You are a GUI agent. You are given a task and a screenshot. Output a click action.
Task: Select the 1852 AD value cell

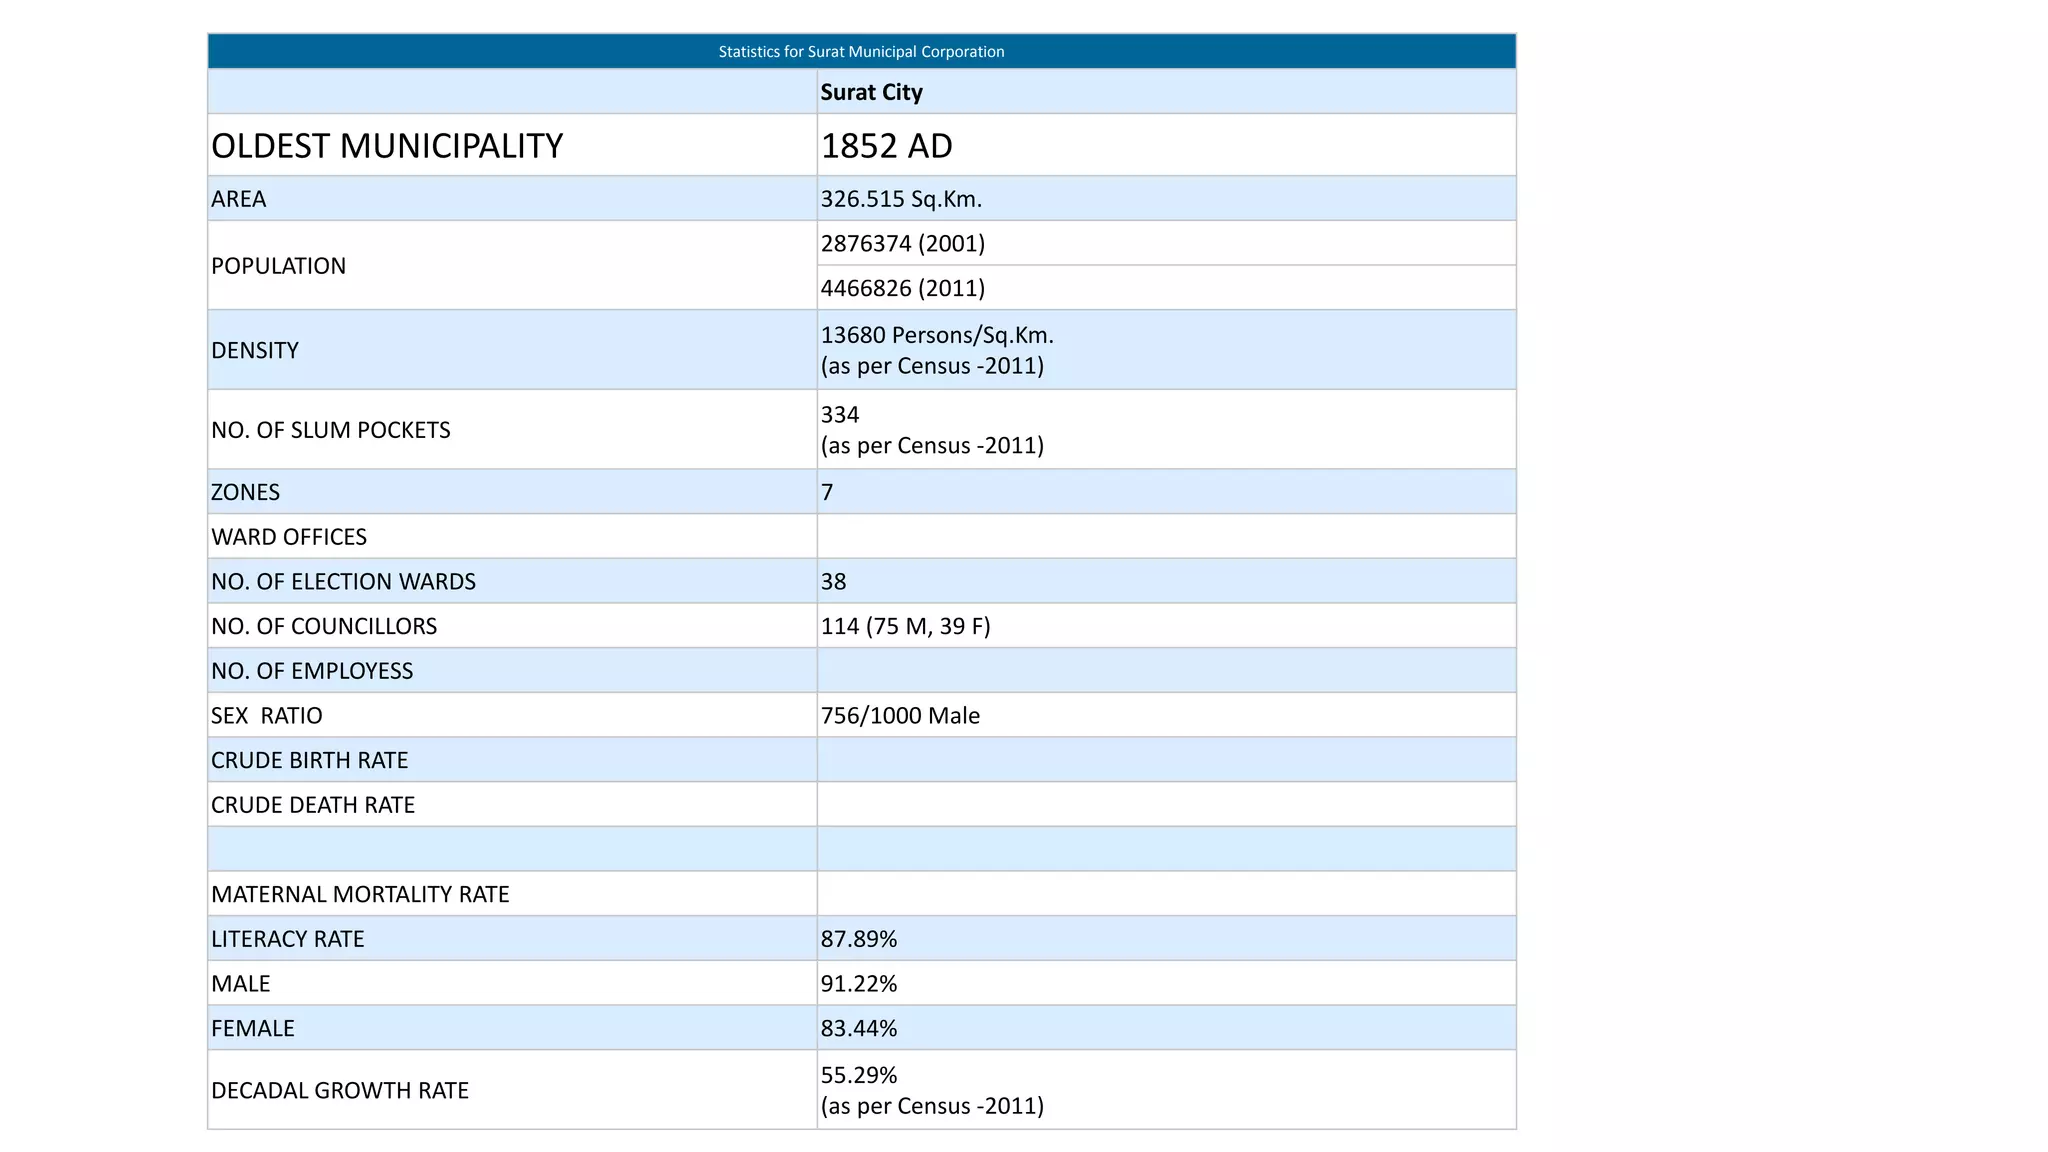click(x=886, y=146)
